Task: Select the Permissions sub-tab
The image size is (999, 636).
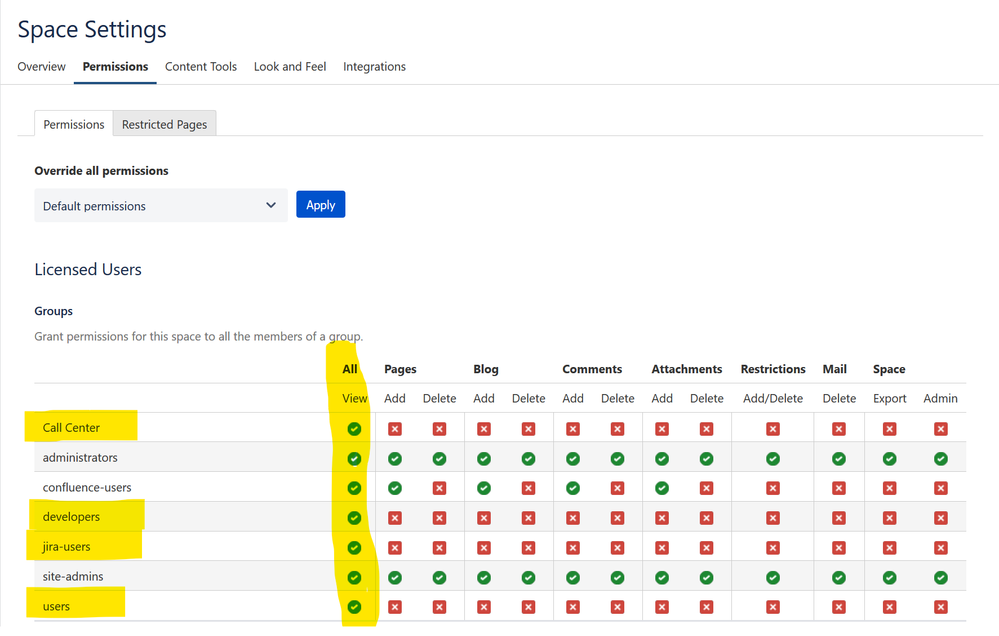Action: pyautogui.click(x=73, y=124)
